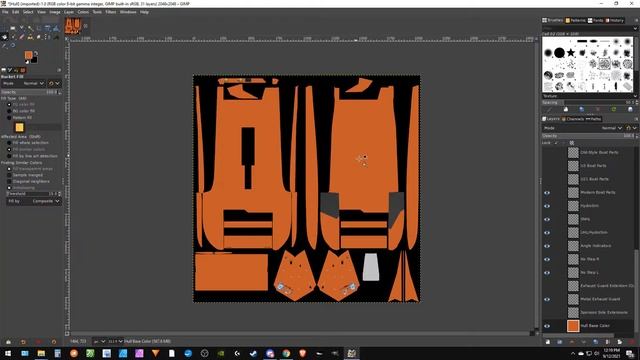Select Fill whole selection option
The width and height of the screenshot is (640, 360).
coord(9,143)
